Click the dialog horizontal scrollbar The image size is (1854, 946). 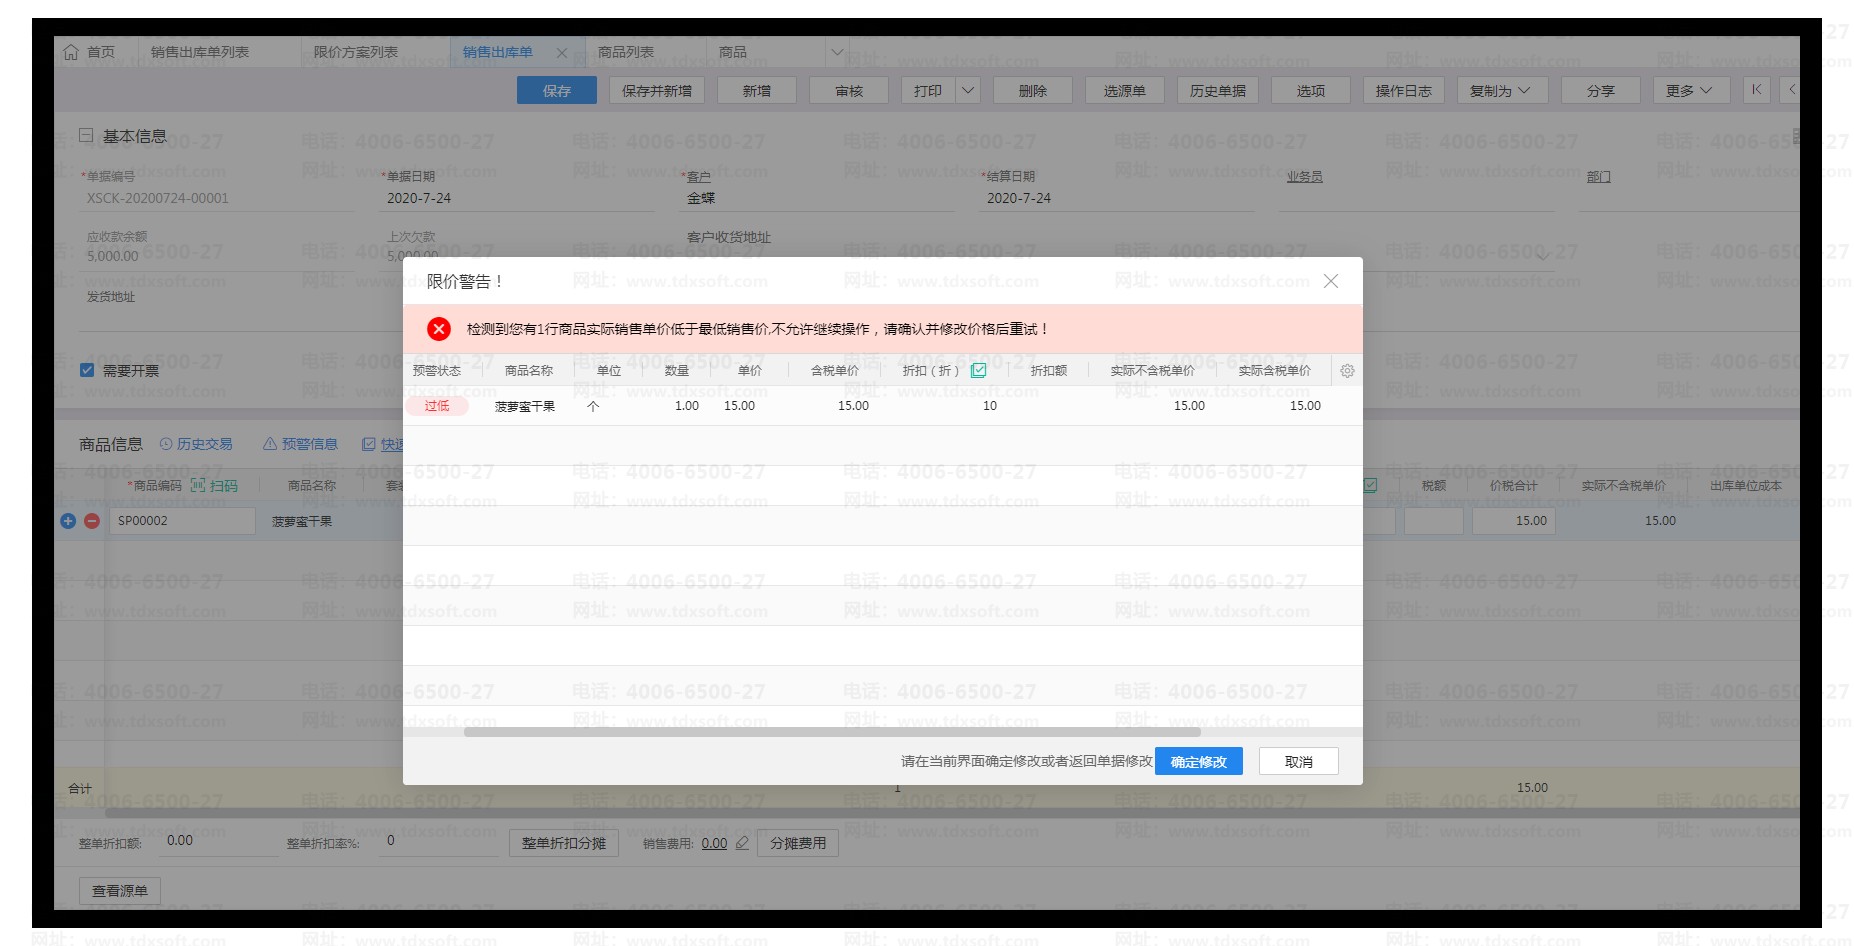832,732
